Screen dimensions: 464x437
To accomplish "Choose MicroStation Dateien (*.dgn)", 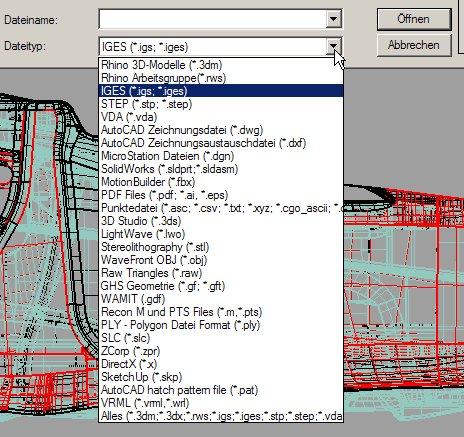I will tap(221, 156).
